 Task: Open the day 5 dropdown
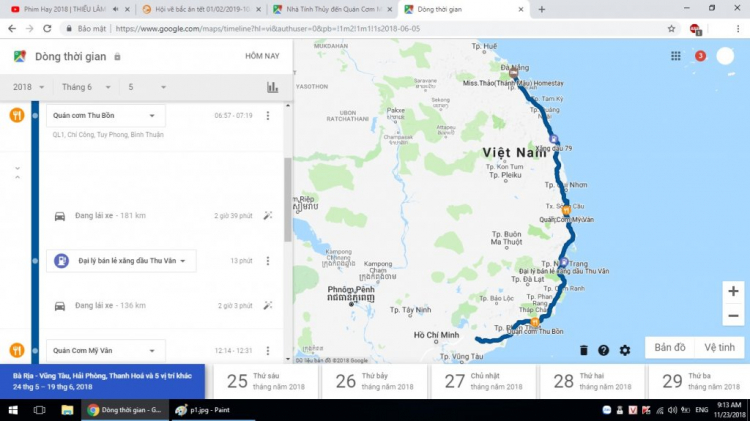(x=147, y=87)
